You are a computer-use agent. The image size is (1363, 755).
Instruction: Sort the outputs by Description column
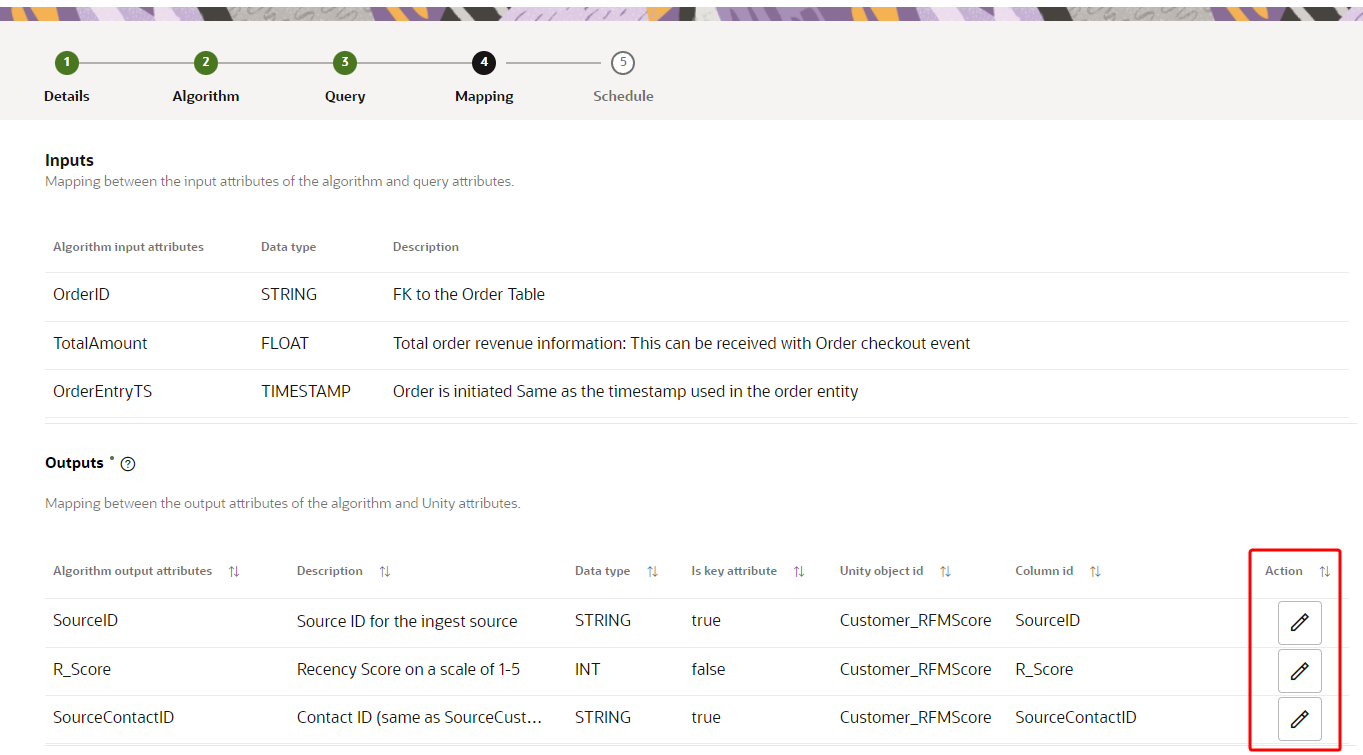point(385,571)
